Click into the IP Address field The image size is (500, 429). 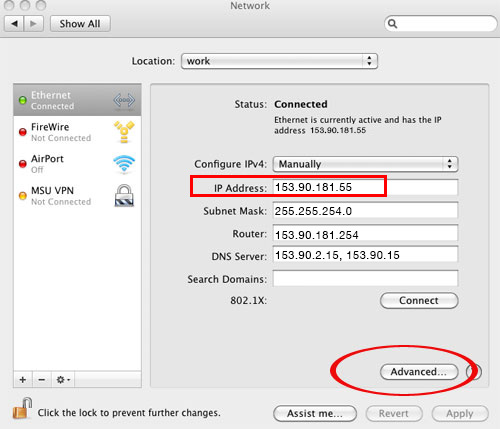click(365, 187)
